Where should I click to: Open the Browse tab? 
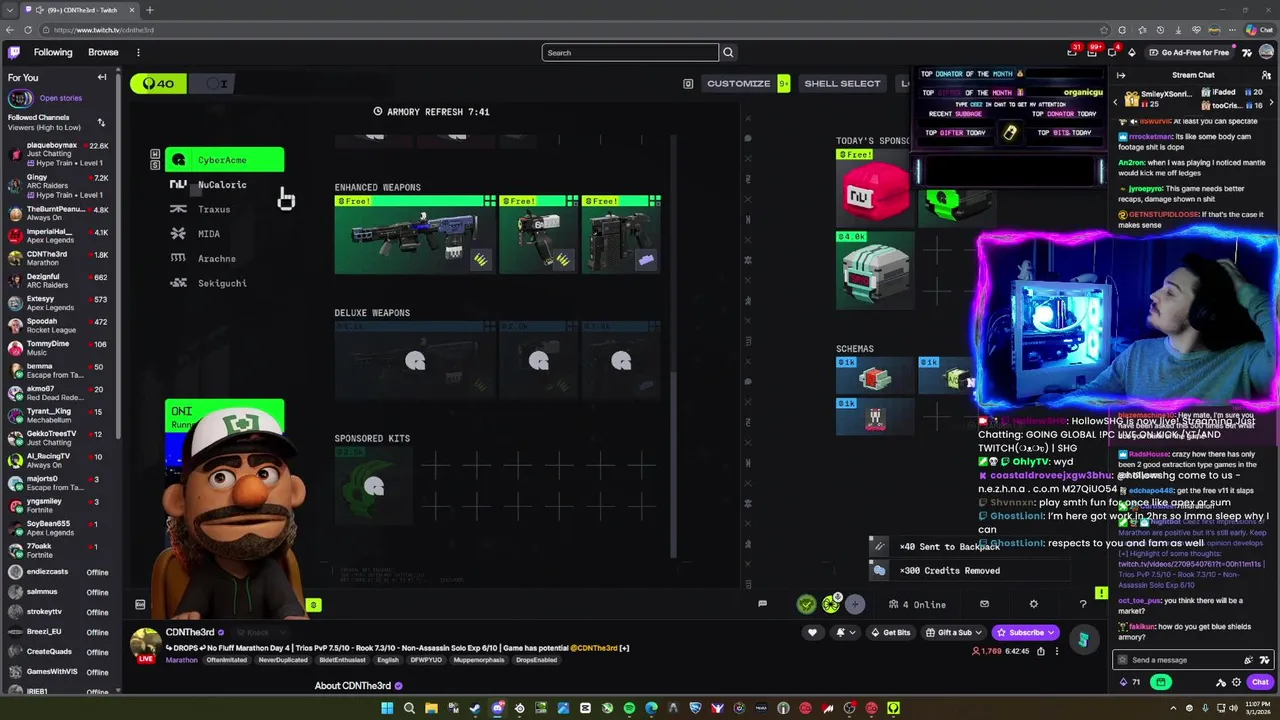(x=103, y=52)
